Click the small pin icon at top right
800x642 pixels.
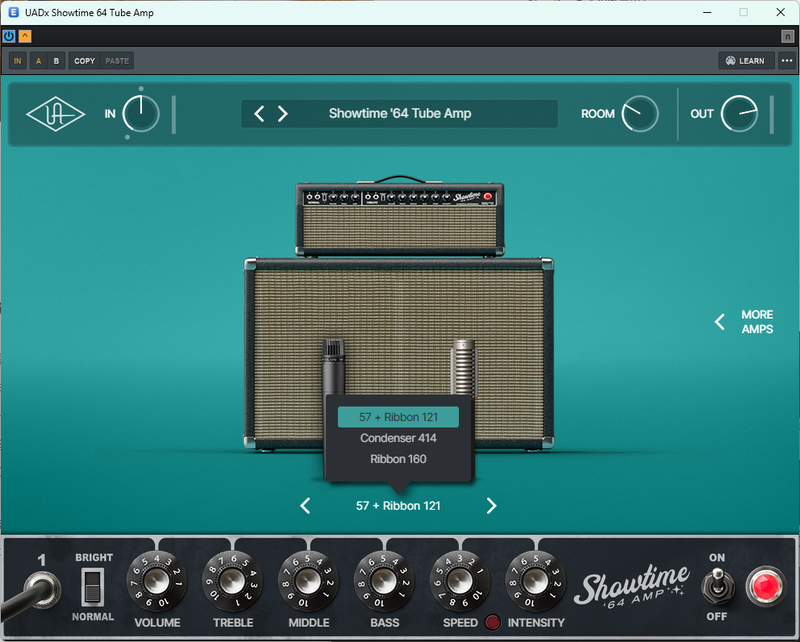[x=787, y=36]
